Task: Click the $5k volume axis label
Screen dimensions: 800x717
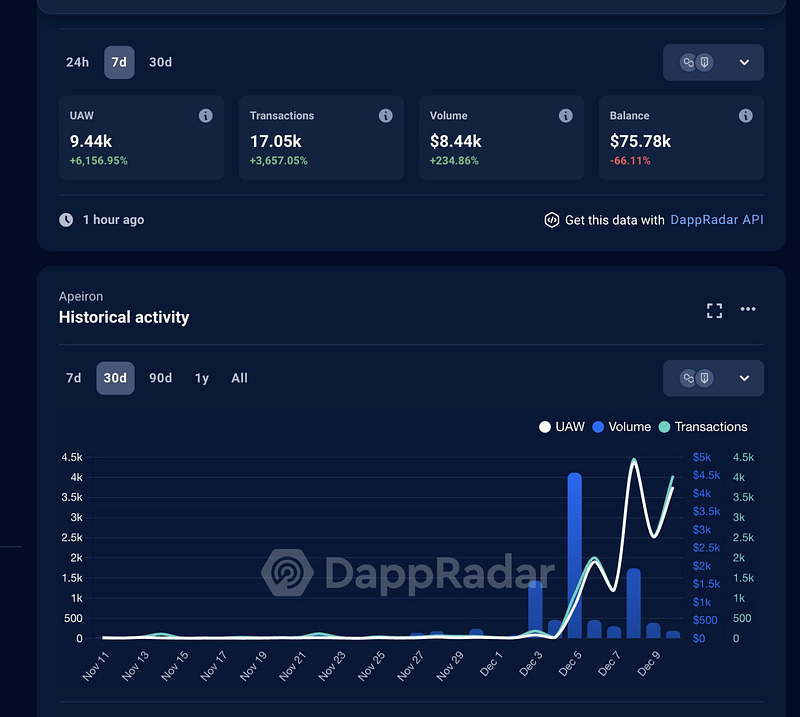Action: 702,457
